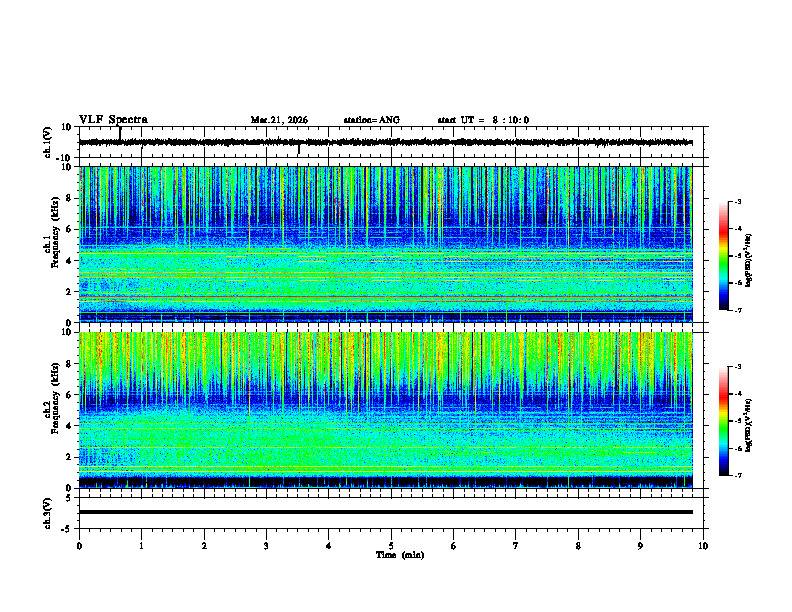Click the ch.3 flat voltage trace
Image resolution: width=792 pixels, height=612 pixels.
click(385, 512)
